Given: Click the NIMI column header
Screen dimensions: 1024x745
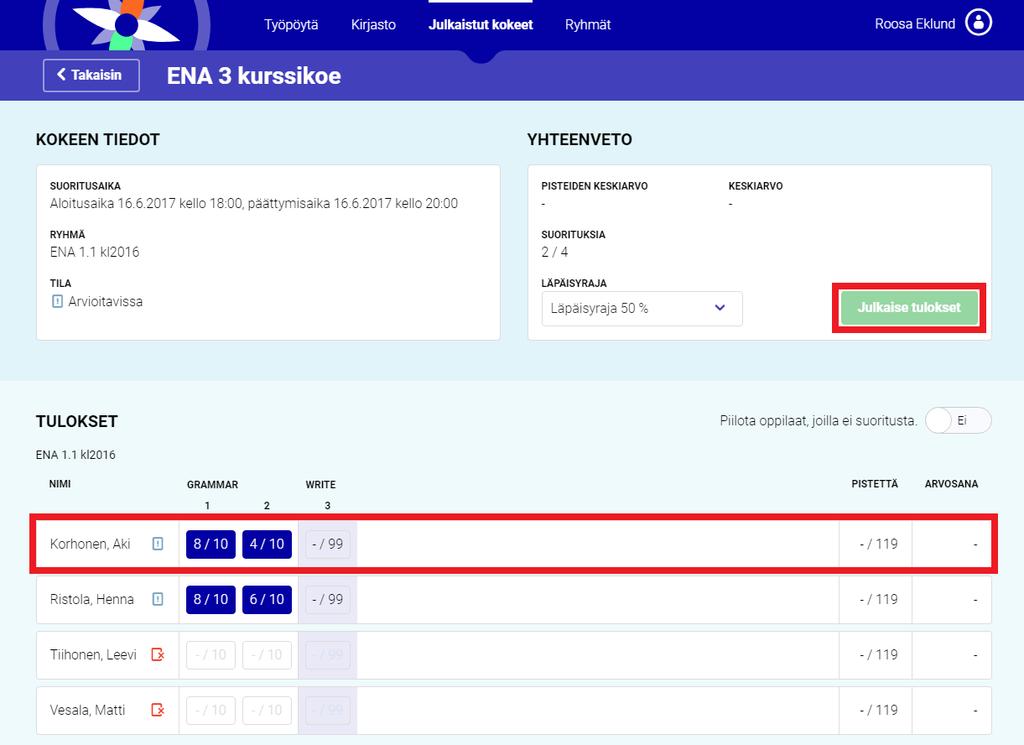Looking at the screenshot, I should tap(60, 484).
